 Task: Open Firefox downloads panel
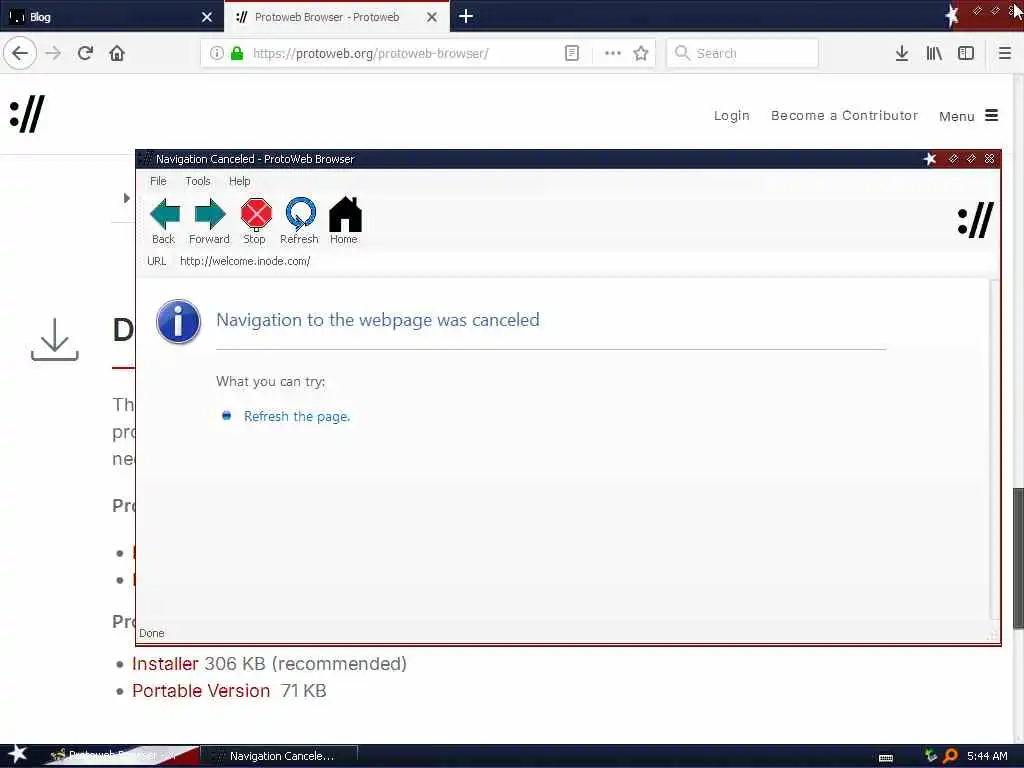pyautogui.click(x=902, y=53)
